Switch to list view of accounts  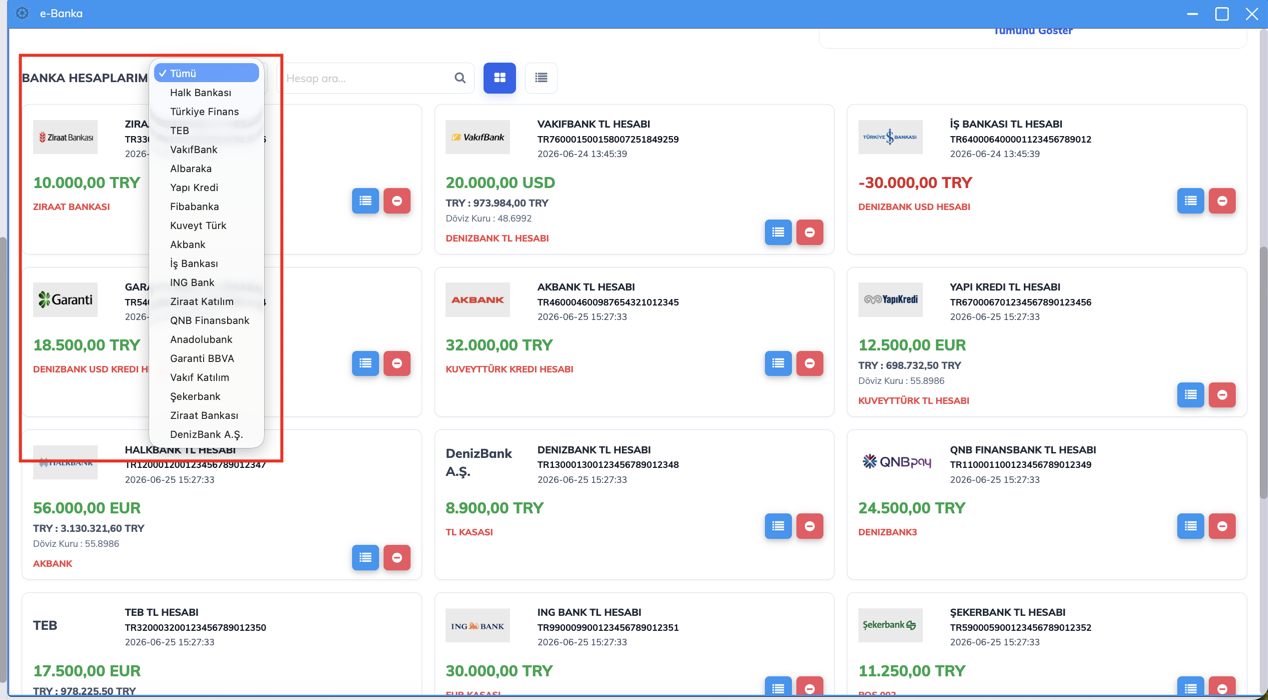pyautogui.click(x=541, y=78)
